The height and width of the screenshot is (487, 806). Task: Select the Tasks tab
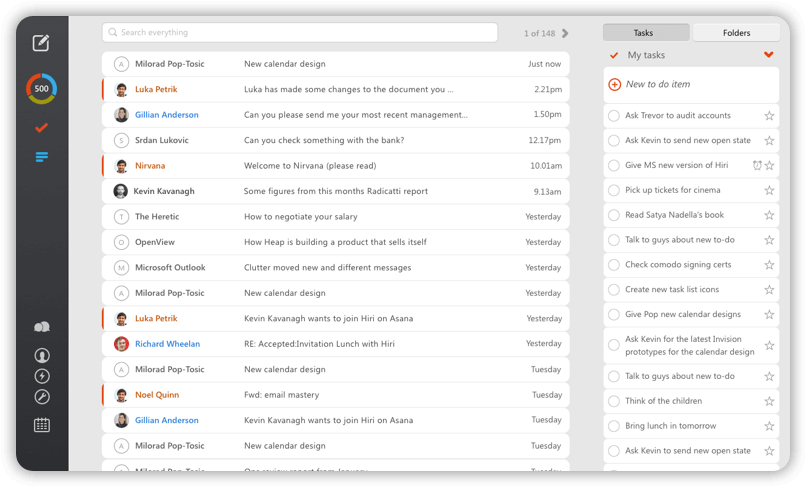[x=644, y=33]
